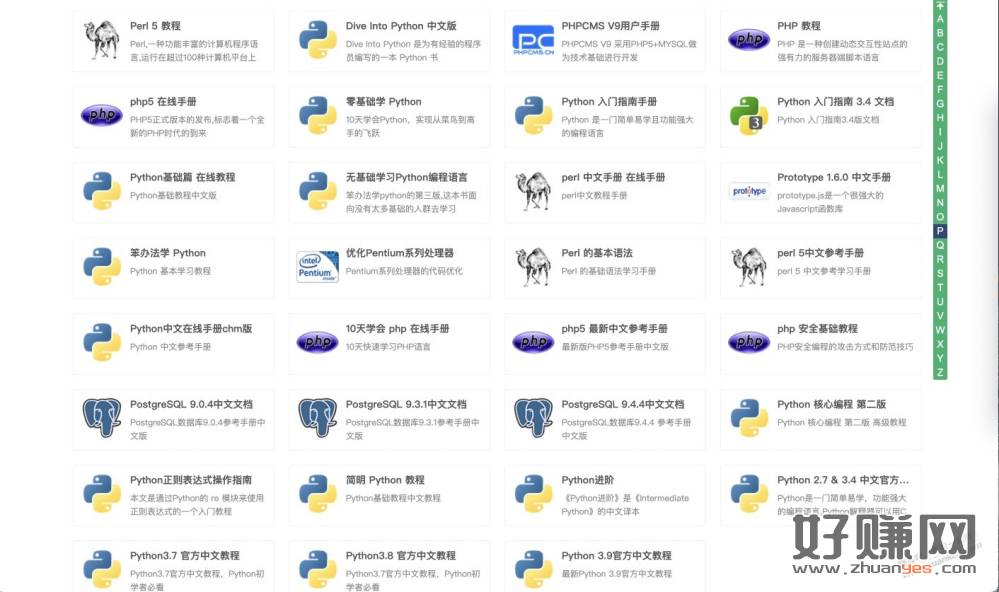Open the Python3.8 官方中文教程 title link
The width and height of the screenshot is (999, 592).
401,556
